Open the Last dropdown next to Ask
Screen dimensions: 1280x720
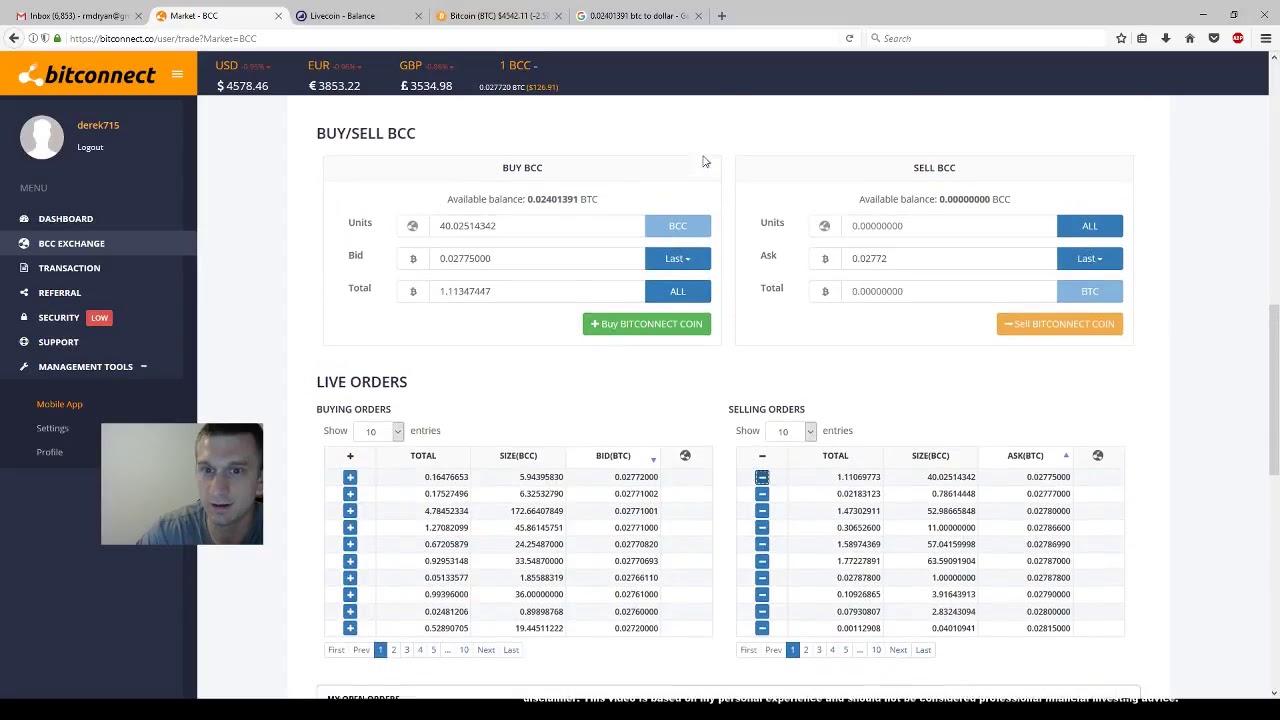click(x=1090, y=258)
